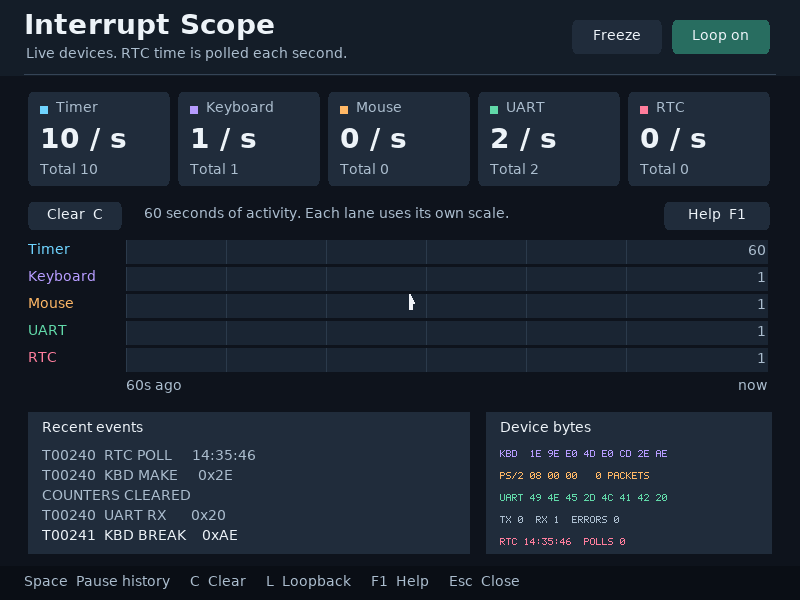
Task: Select the KBD BREAK 0xAE event row
Action: coord(140,536)
